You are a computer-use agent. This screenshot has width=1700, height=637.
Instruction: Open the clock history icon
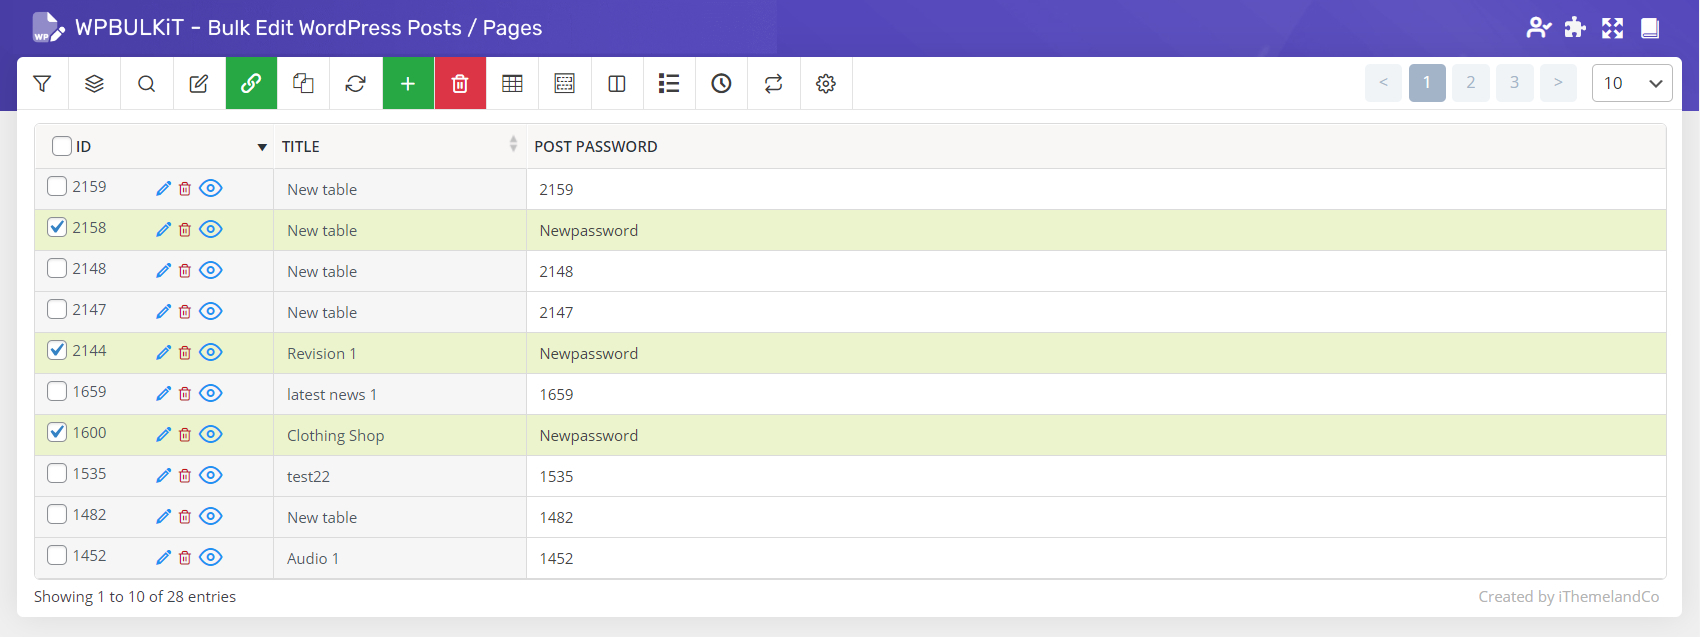pyautogui.click(x=721, y=84)
